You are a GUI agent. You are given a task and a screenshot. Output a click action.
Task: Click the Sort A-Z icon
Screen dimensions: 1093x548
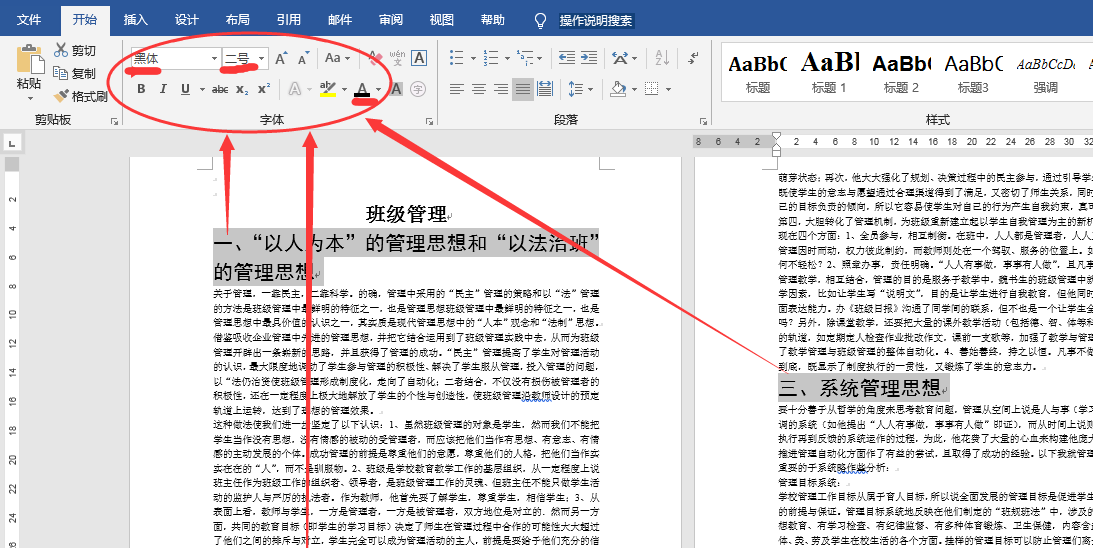[x=661, y=58]
